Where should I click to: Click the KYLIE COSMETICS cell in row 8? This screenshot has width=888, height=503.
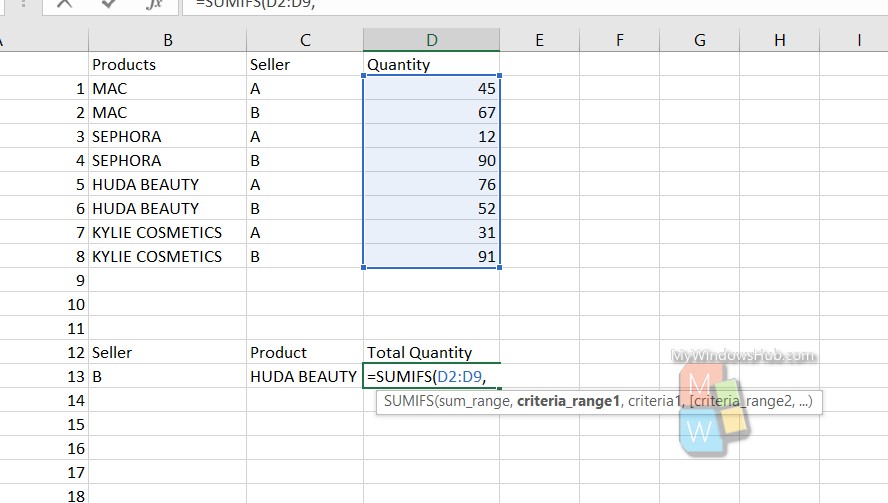click(x=168, y=257)
